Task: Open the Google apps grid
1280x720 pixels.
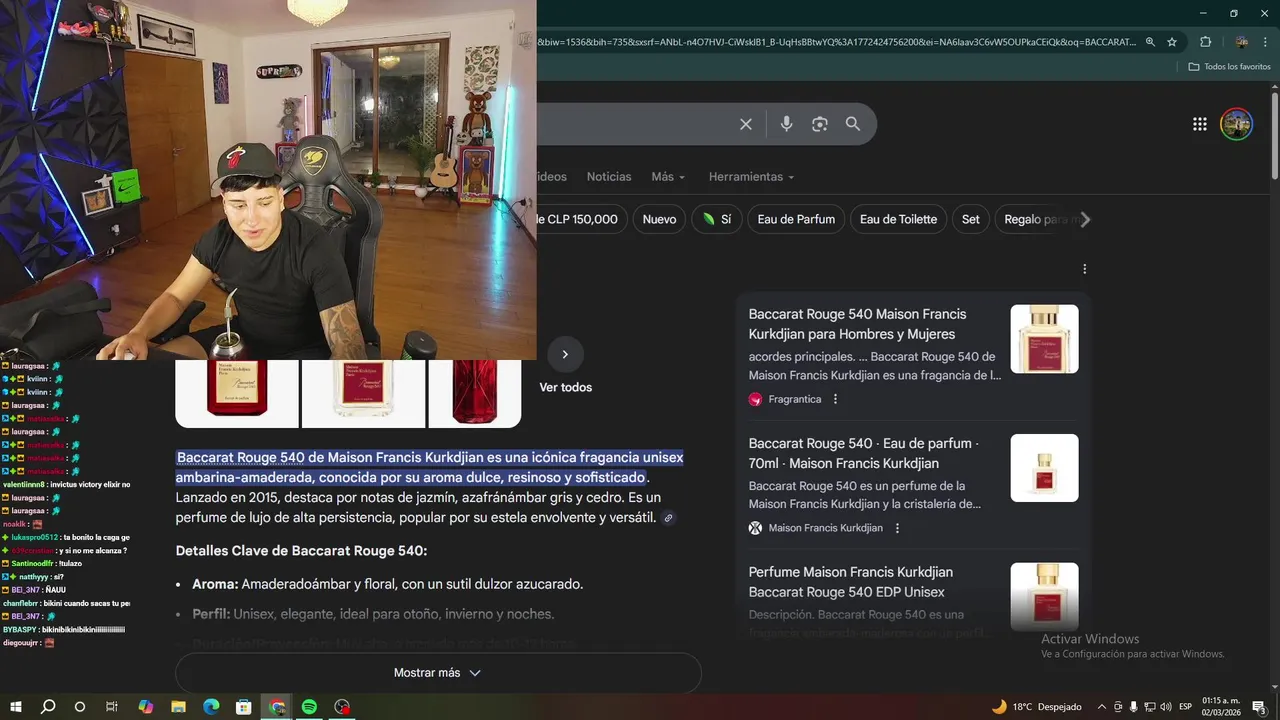Action: click(x=1200, y=124)
